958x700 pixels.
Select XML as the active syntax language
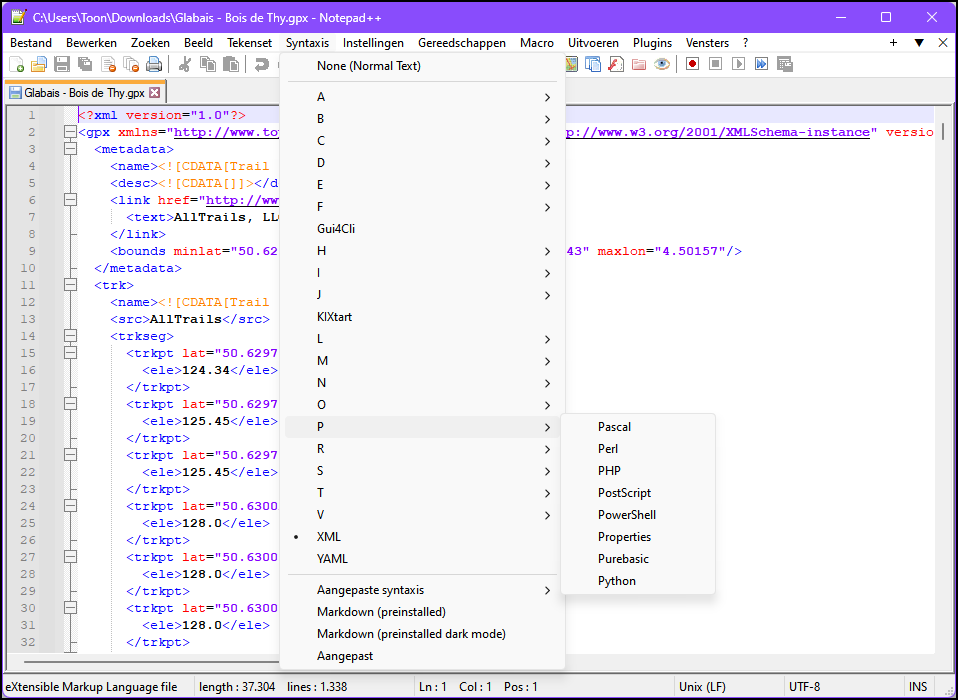tap(329, 537)
